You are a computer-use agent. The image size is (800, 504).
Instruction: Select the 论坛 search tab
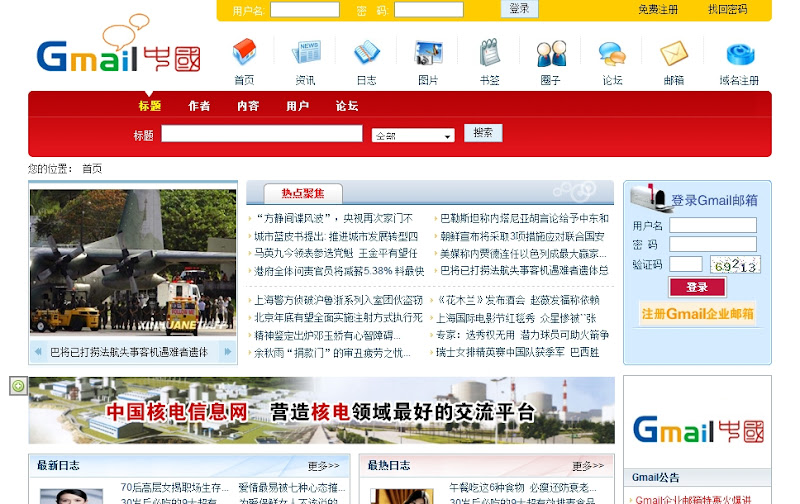pyautogui.click(x=347, y=106)
